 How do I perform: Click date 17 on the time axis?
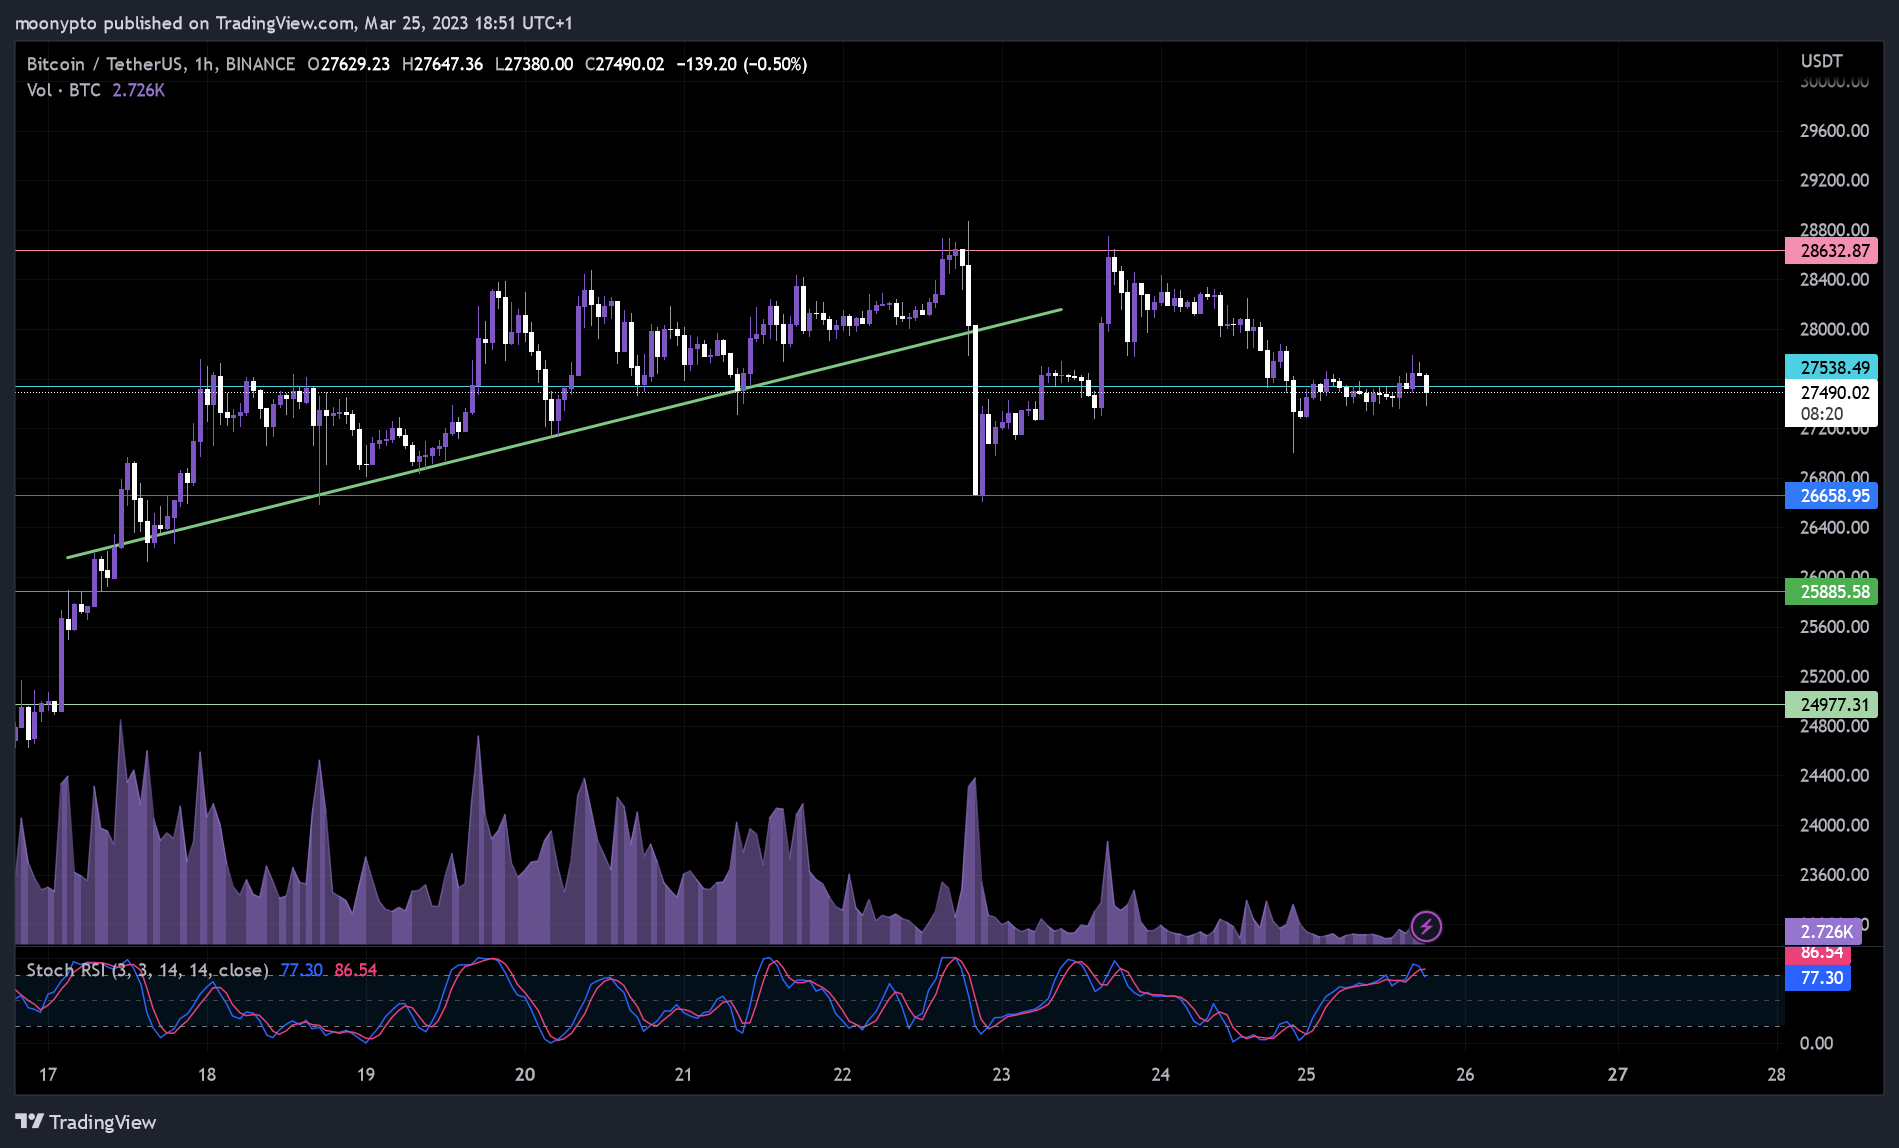pyautogui.click(x=48, y=1075)
